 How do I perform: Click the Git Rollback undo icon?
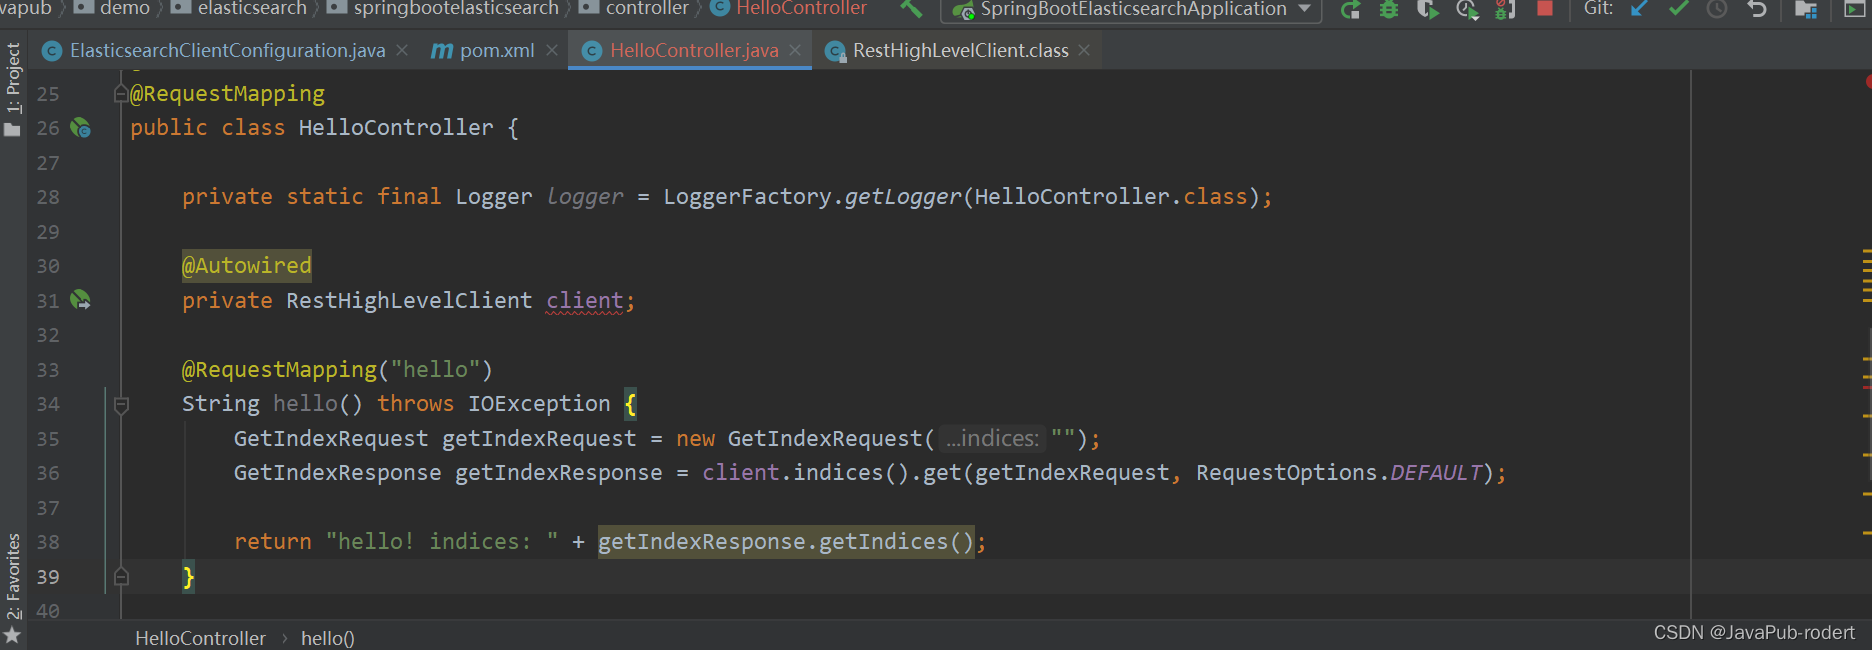(1756, 10)
